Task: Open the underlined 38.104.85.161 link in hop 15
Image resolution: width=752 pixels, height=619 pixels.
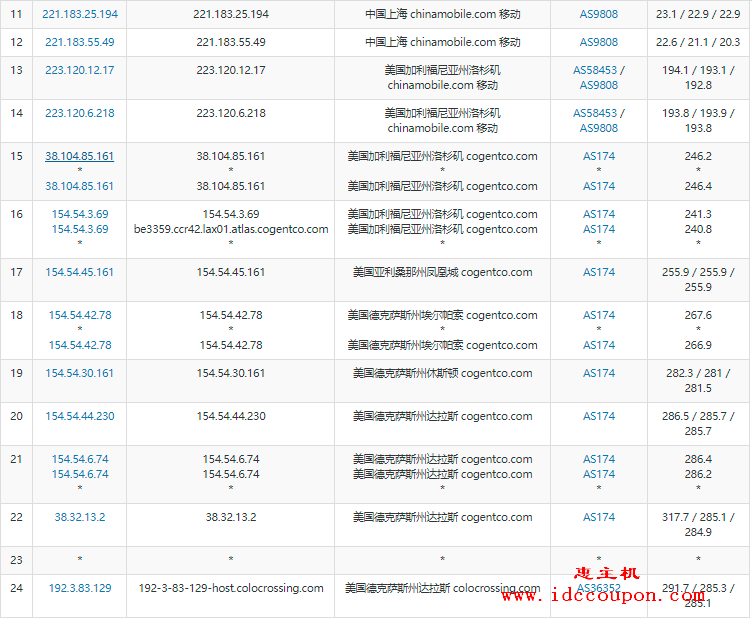Action: click(x=80, y=156)
